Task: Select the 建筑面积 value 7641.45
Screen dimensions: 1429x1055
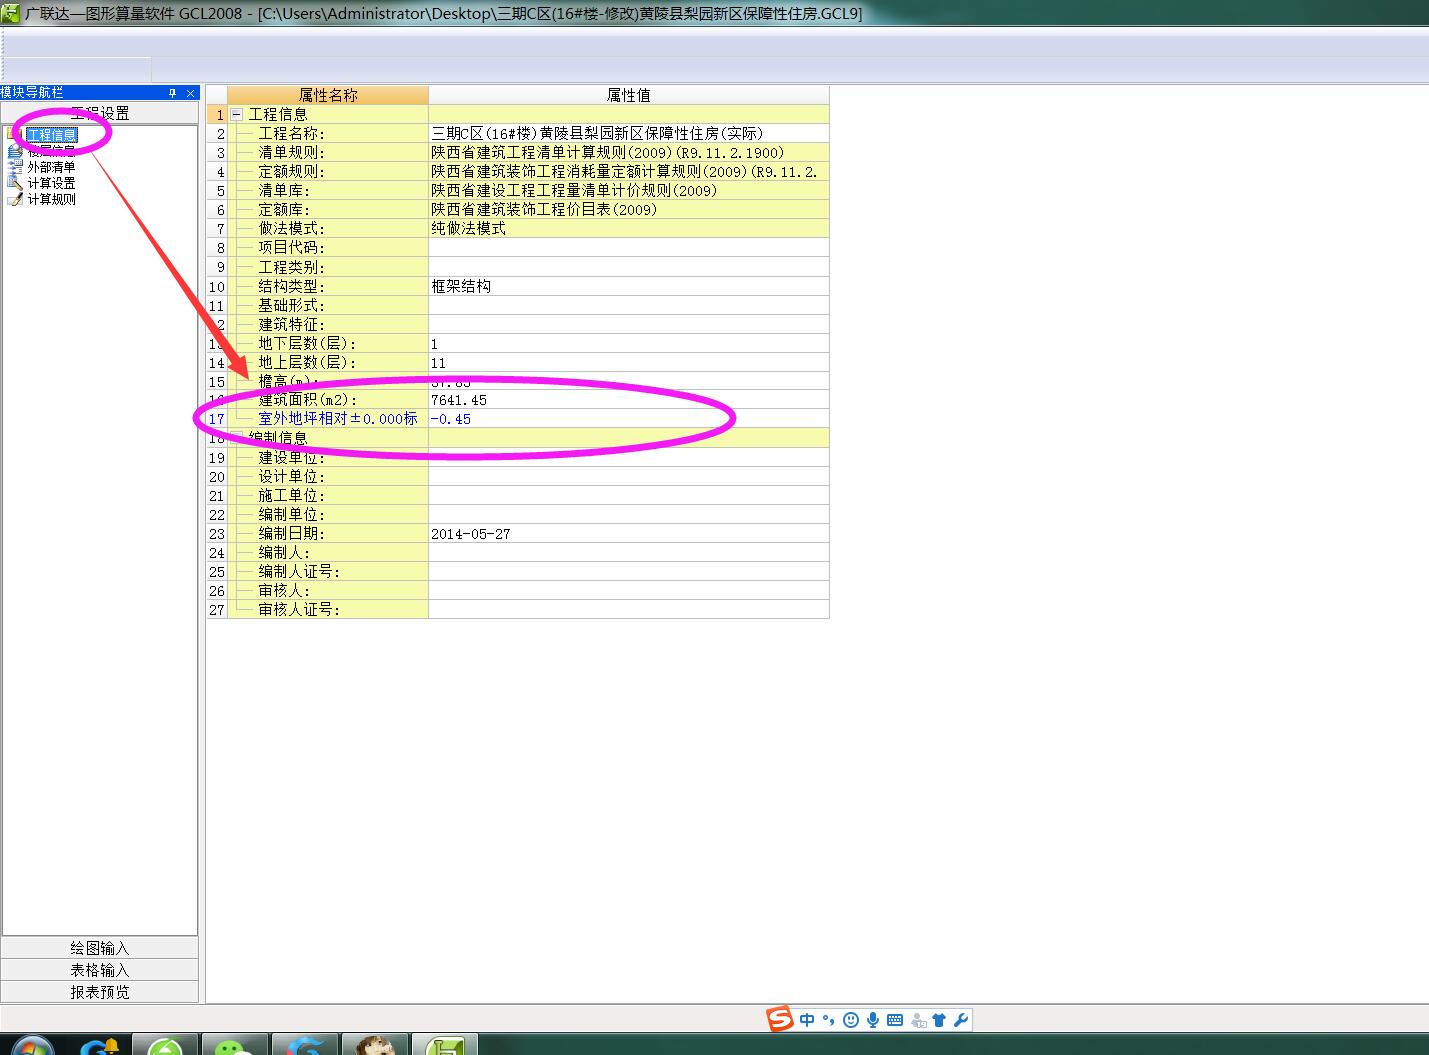Action: coord(629,400)
